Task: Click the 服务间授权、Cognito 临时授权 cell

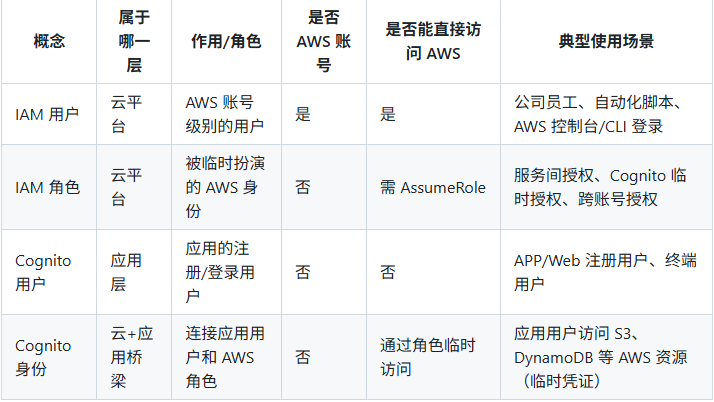Action: pos(600,187)
